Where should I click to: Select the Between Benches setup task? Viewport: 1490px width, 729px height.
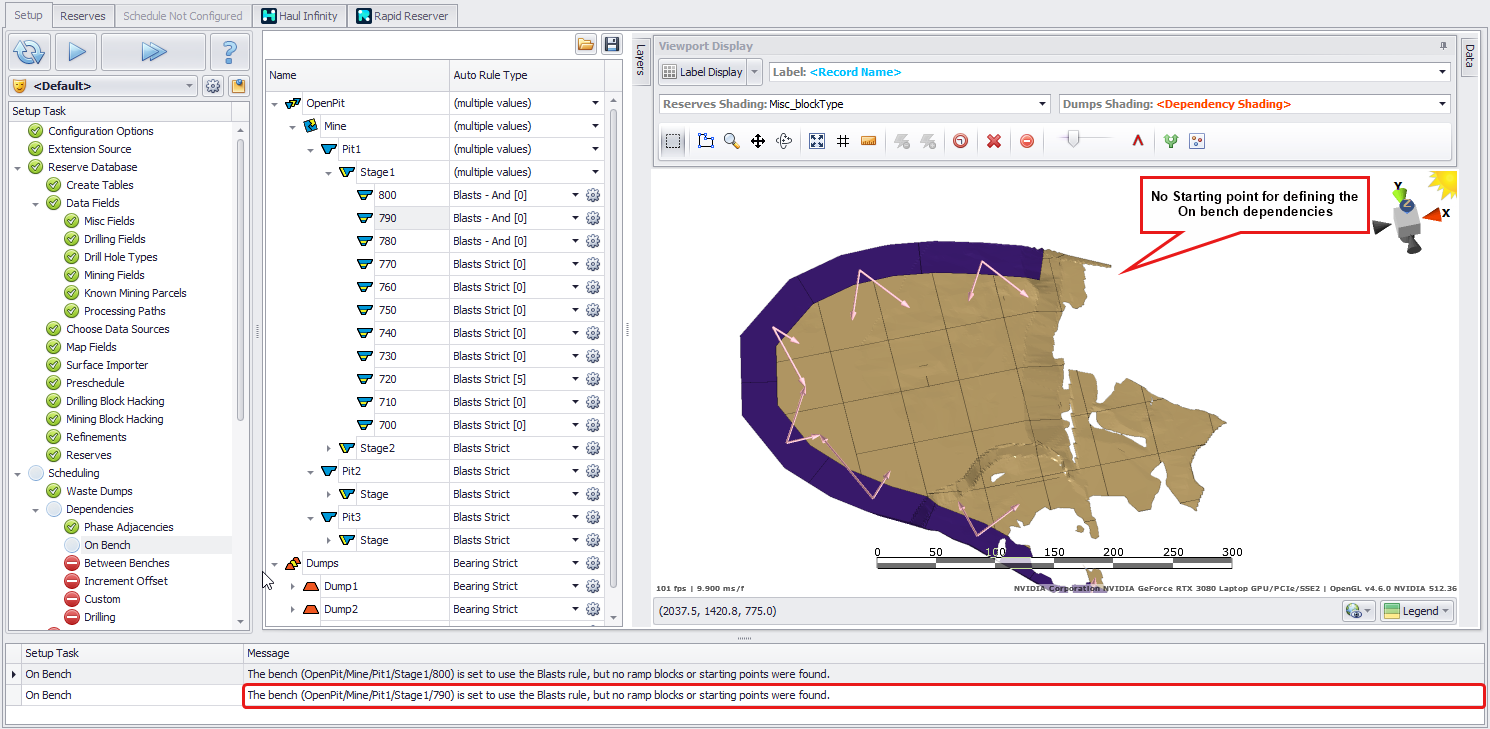tap(126, 563)
